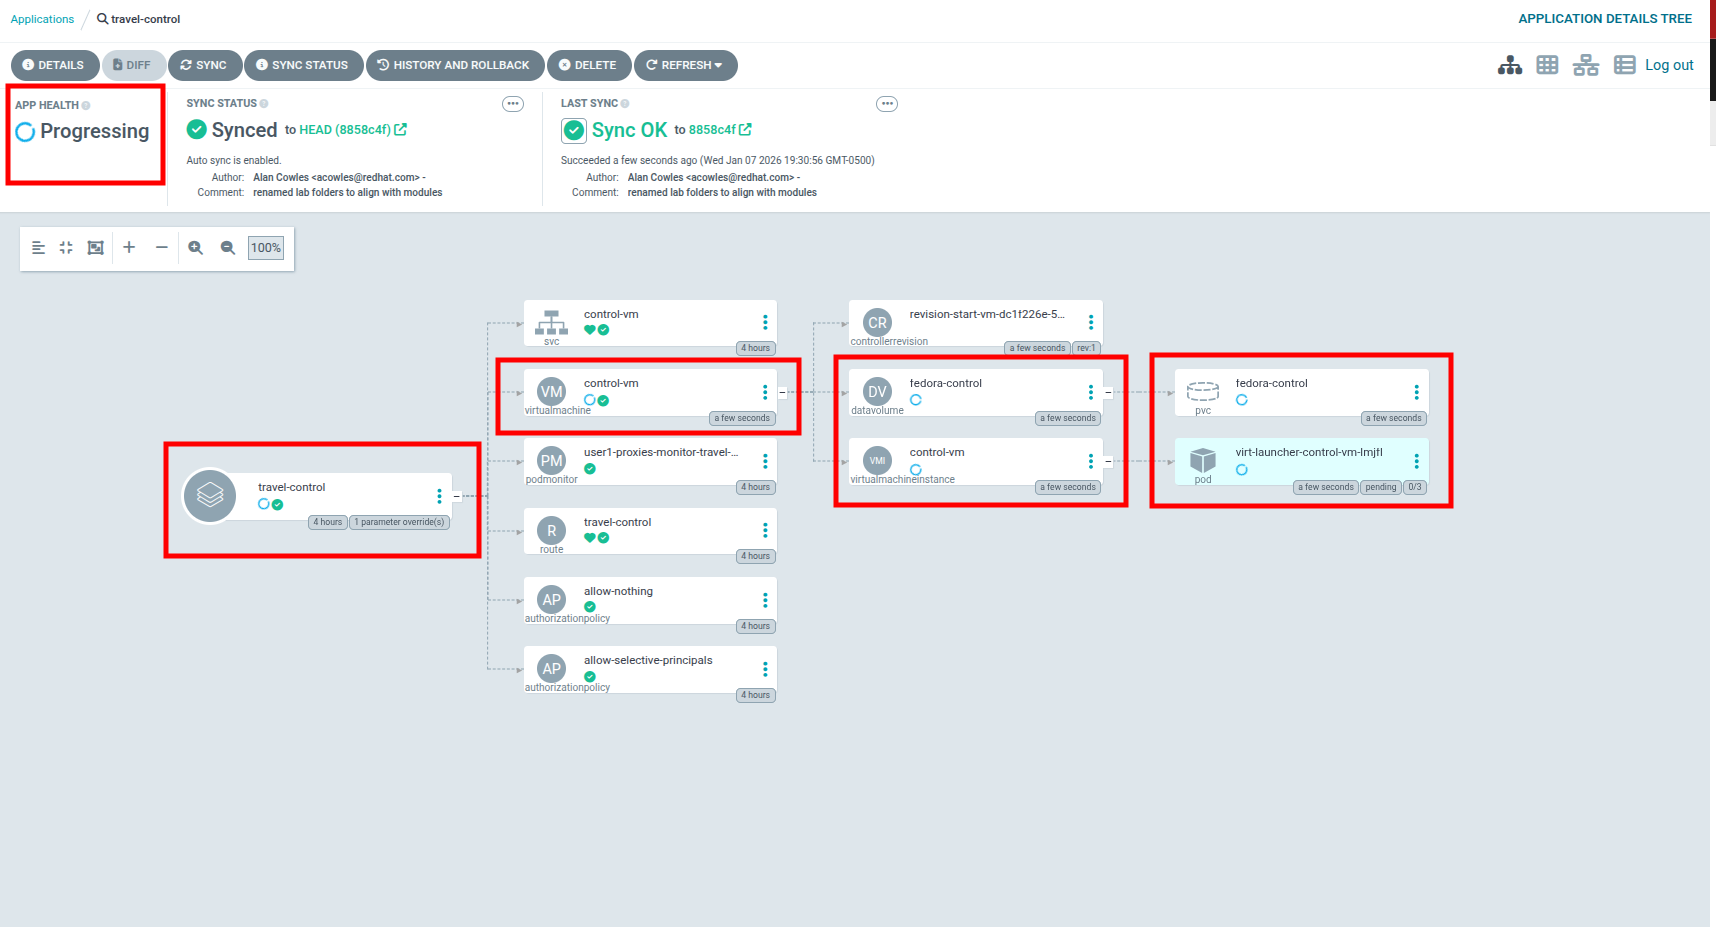Switch to the pods grid view icon
The height and width of the screenshot is (927, 1716).
(1547, 65)
